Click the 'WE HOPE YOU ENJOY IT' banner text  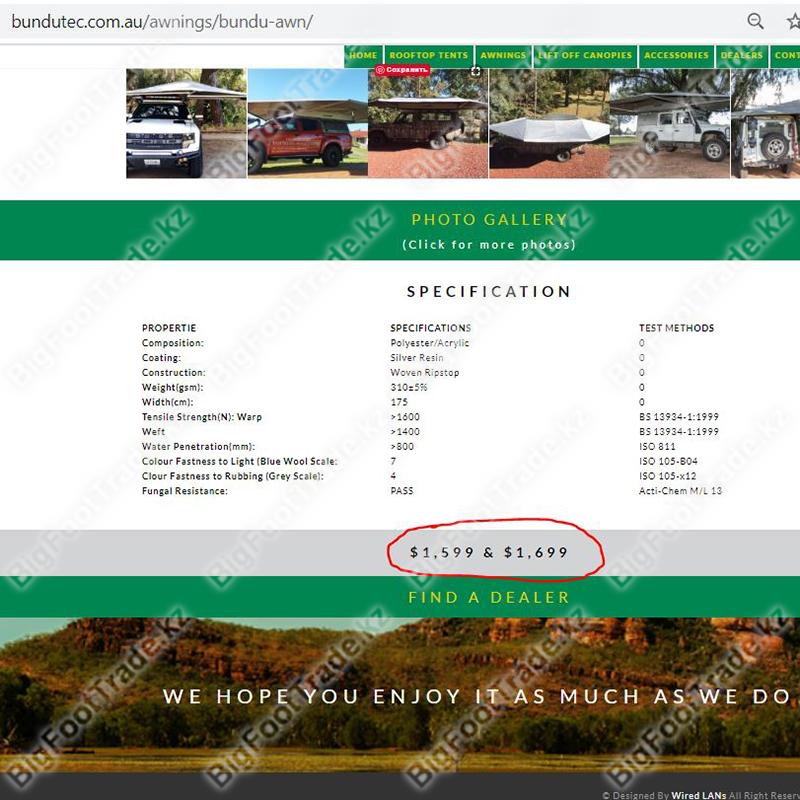tap(477, 696)
